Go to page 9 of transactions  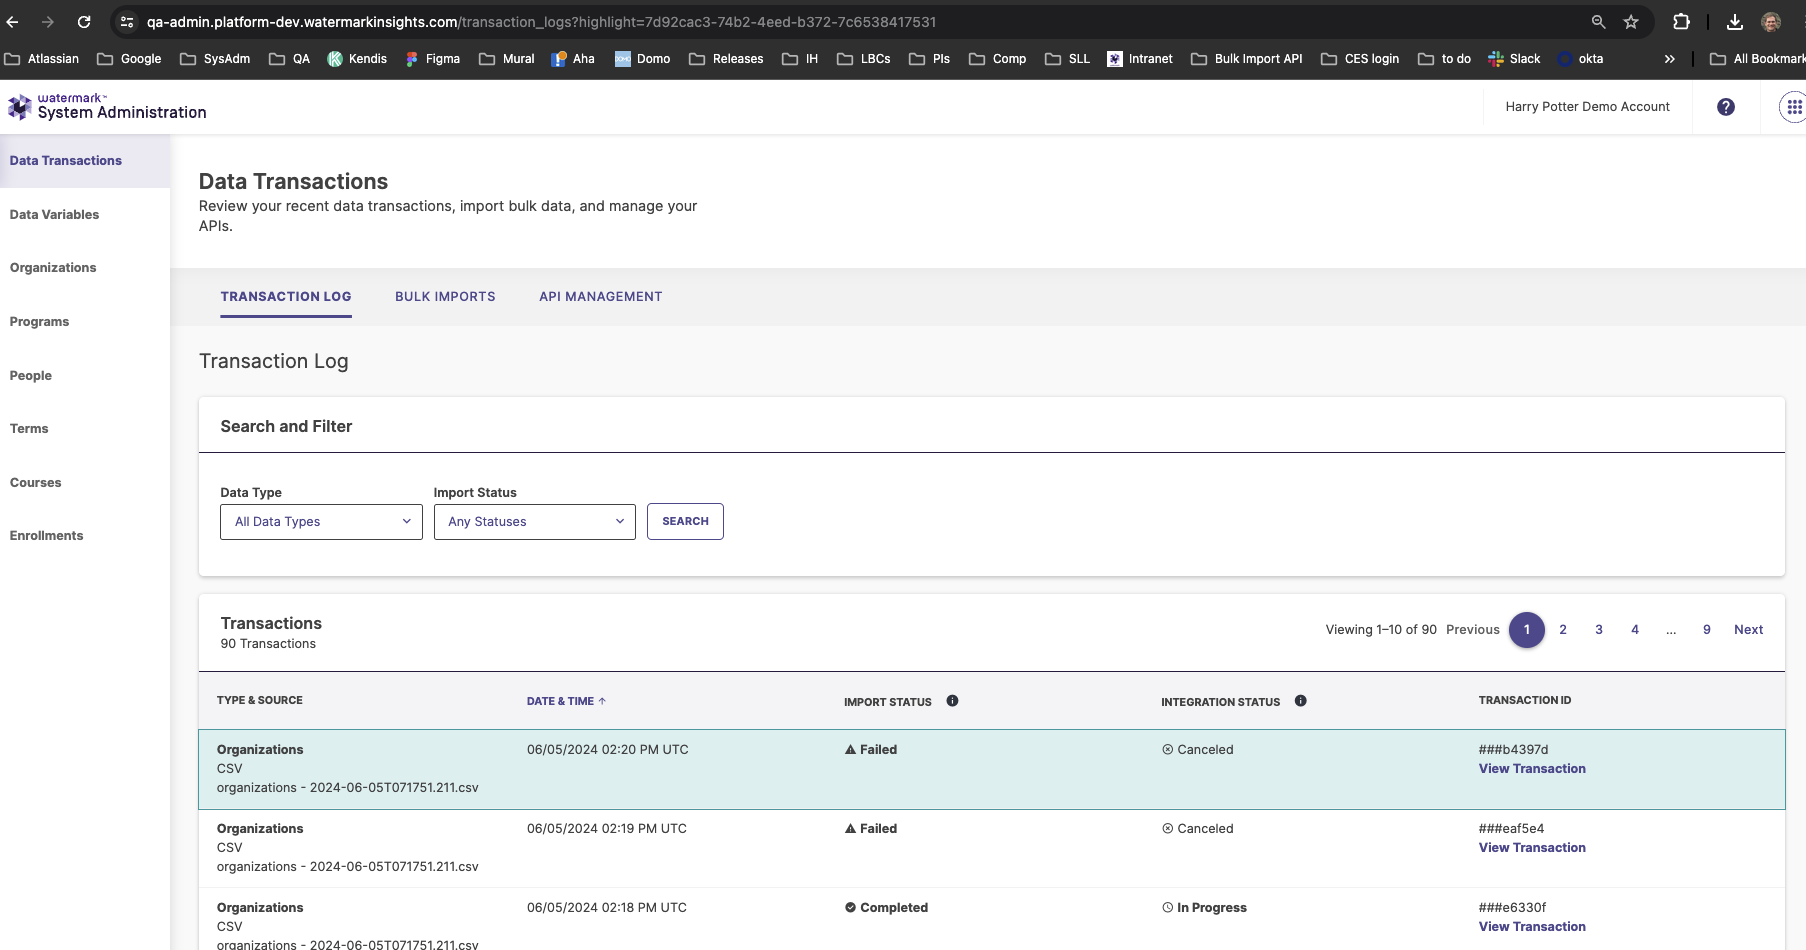coord(1707,630)
